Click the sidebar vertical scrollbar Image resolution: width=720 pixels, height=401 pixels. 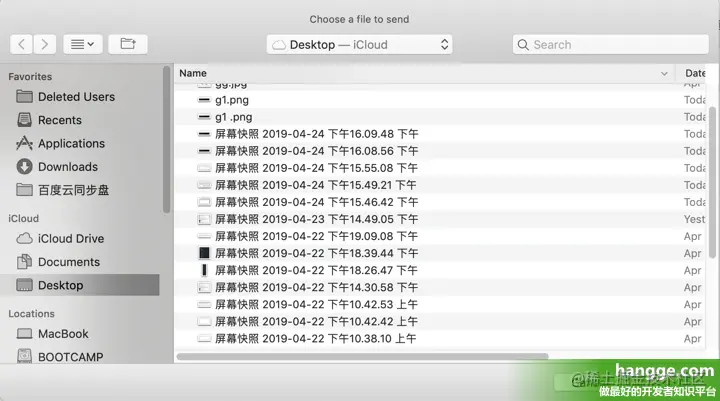(166, 140)
